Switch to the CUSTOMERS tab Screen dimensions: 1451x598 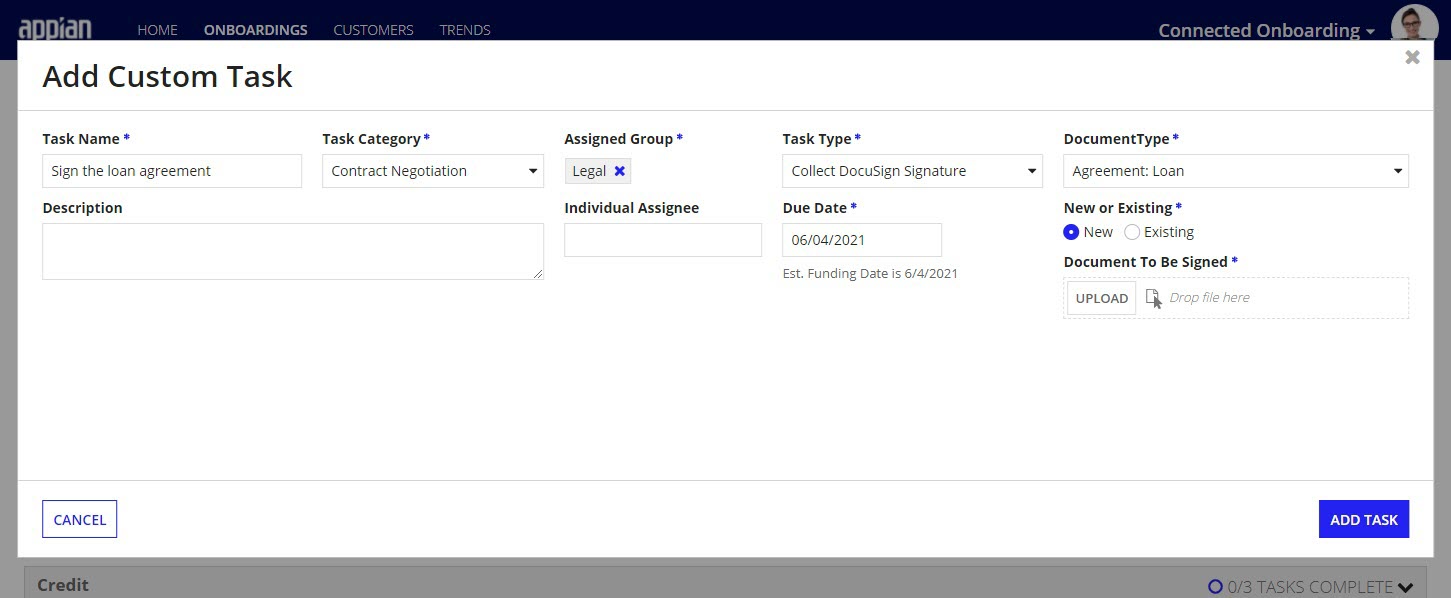372,29
